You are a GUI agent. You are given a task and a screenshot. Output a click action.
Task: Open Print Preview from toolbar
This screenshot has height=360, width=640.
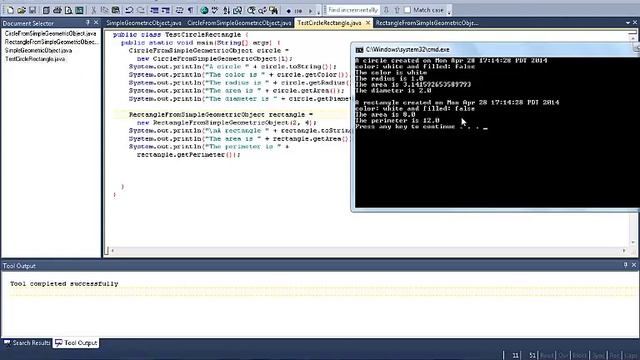[x=68, y=10]
